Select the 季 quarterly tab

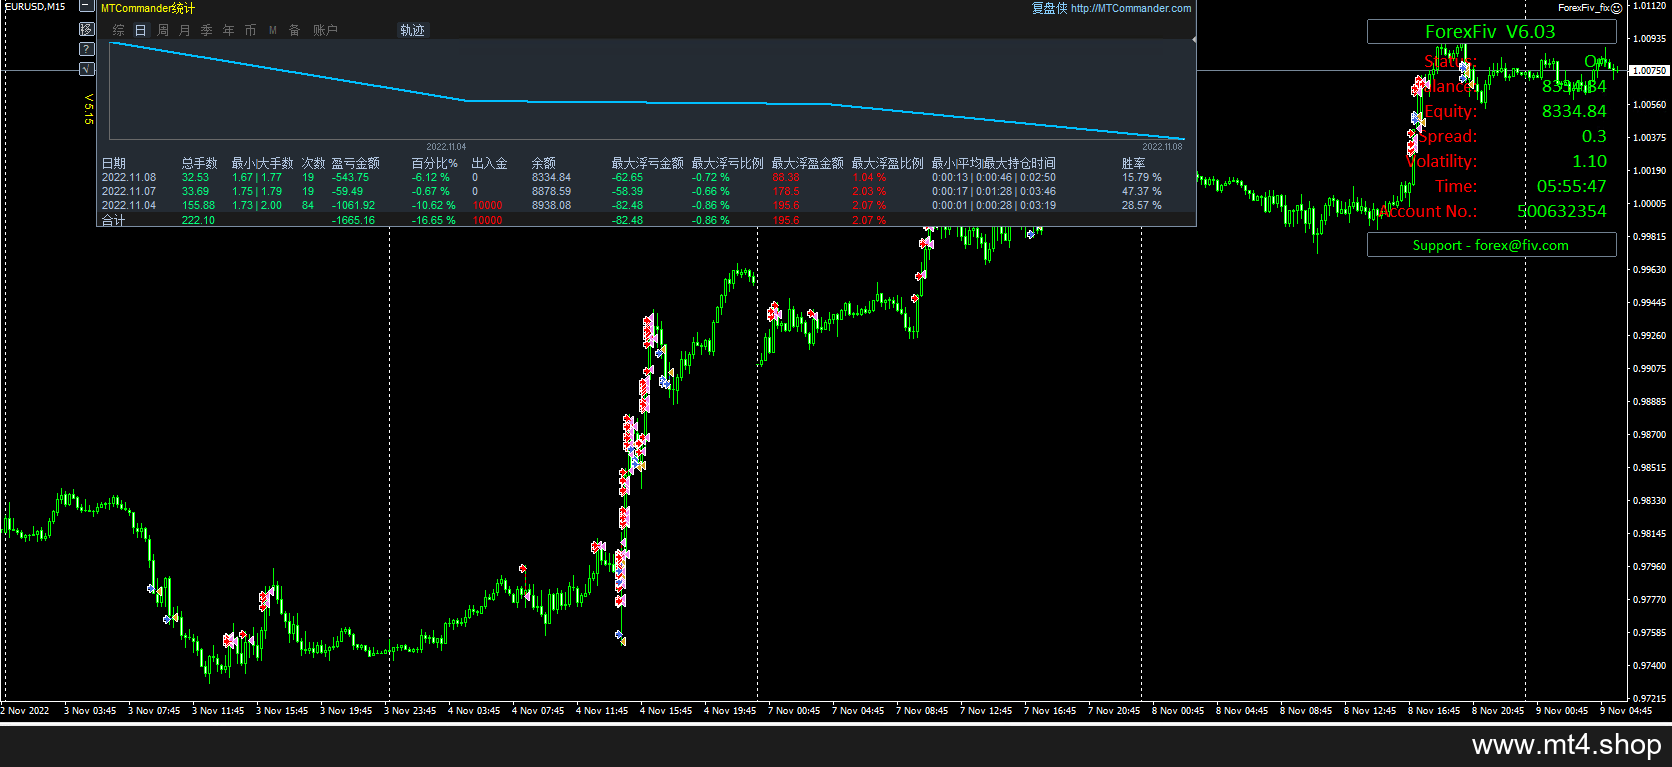click(207, 31)
